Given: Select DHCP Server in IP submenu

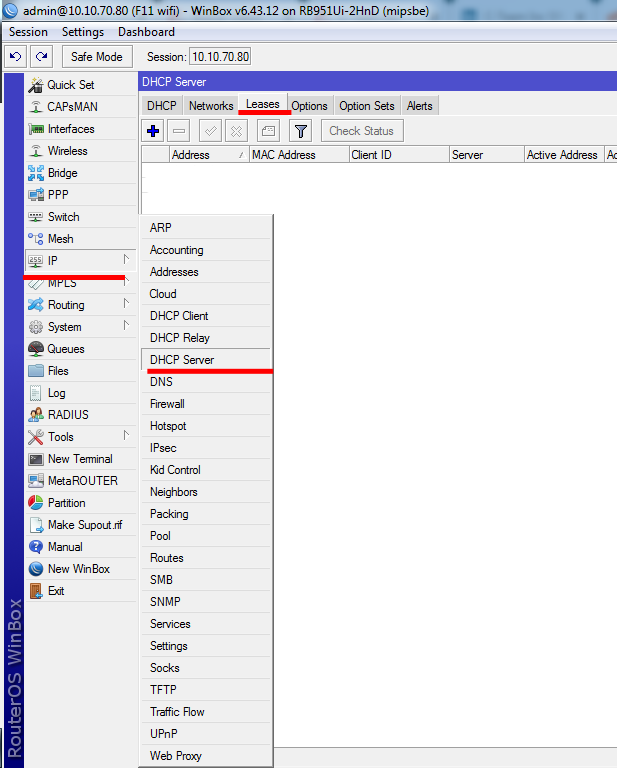Looking at the screenshot, I should click(x=206, y=360).
